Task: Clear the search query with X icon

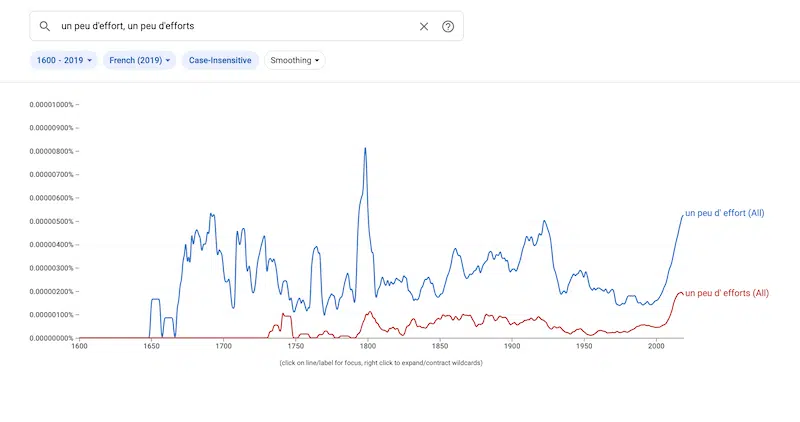Action: coord(423,26)
